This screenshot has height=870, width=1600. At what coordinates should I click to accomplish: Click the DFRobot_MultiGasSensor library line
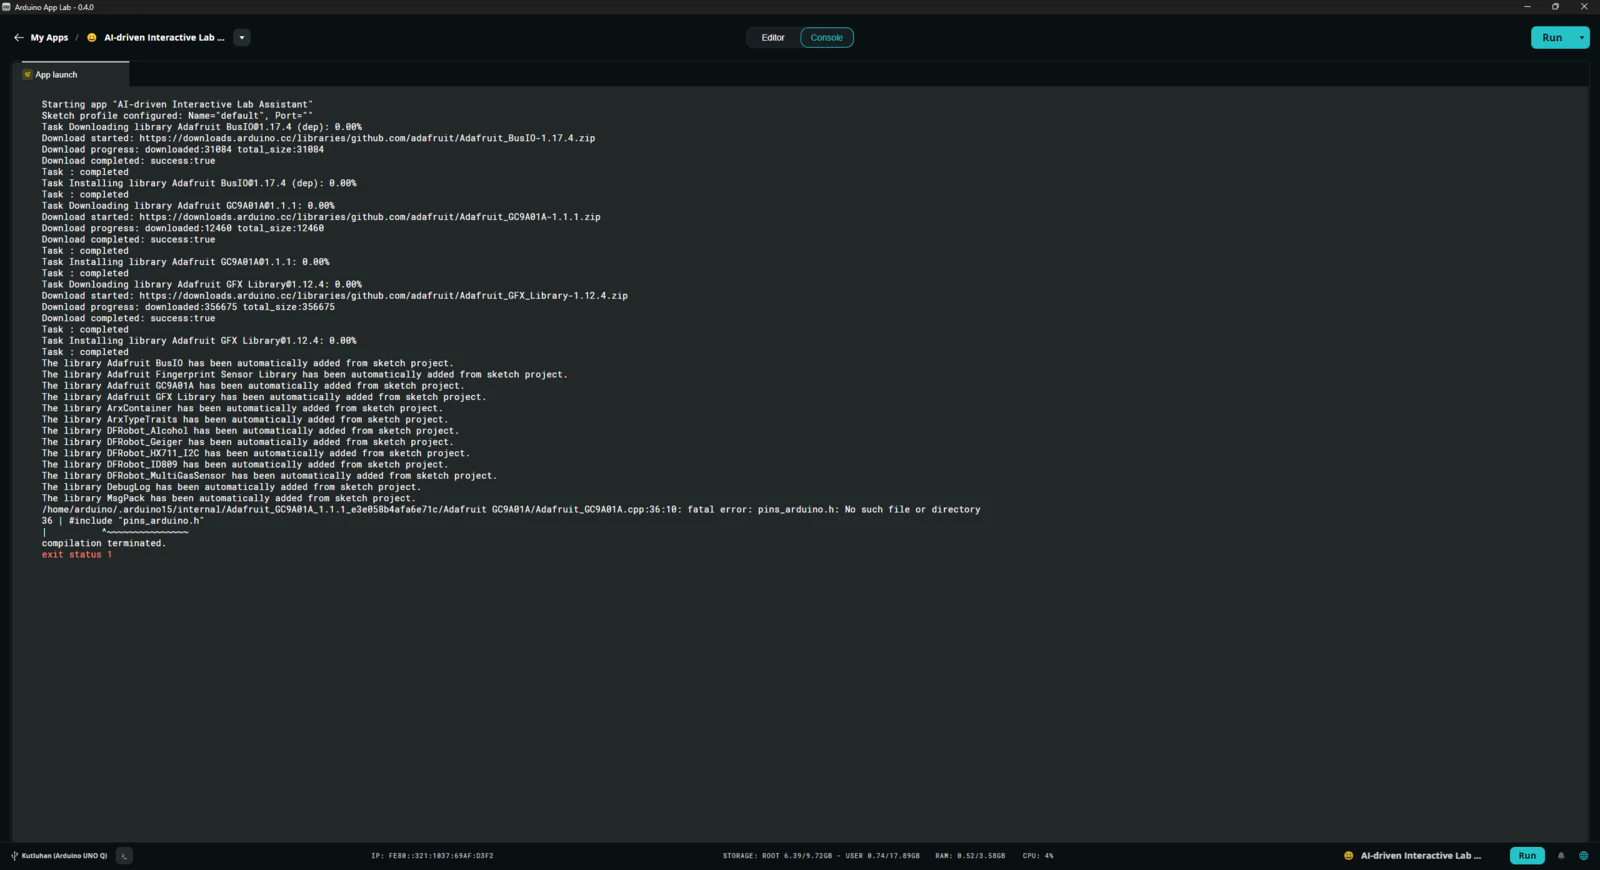coord(269,476)
